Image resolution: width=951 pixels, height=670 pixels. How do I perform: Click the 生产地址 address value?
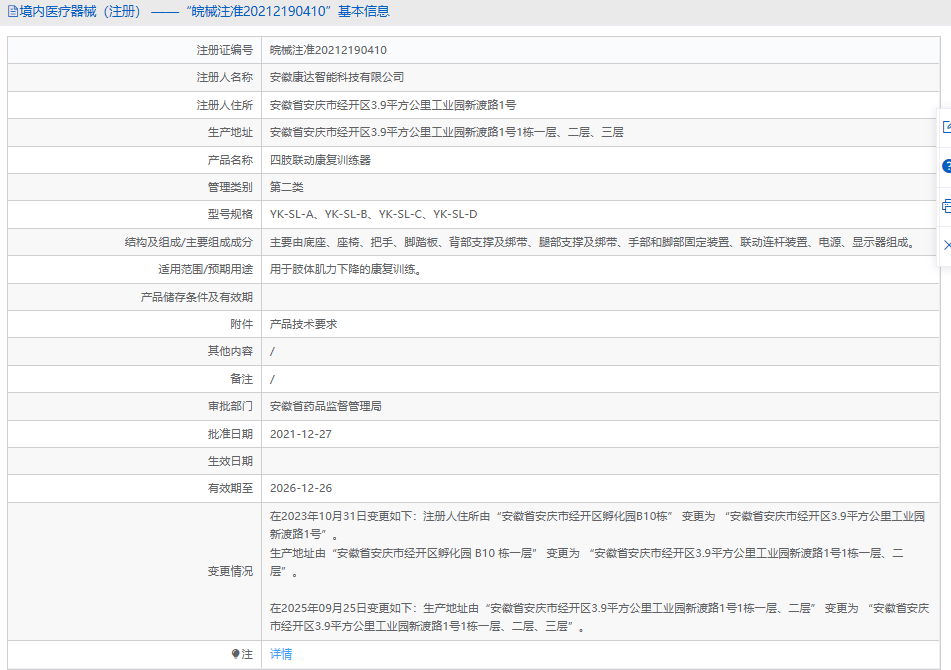(x=446, y=132)
